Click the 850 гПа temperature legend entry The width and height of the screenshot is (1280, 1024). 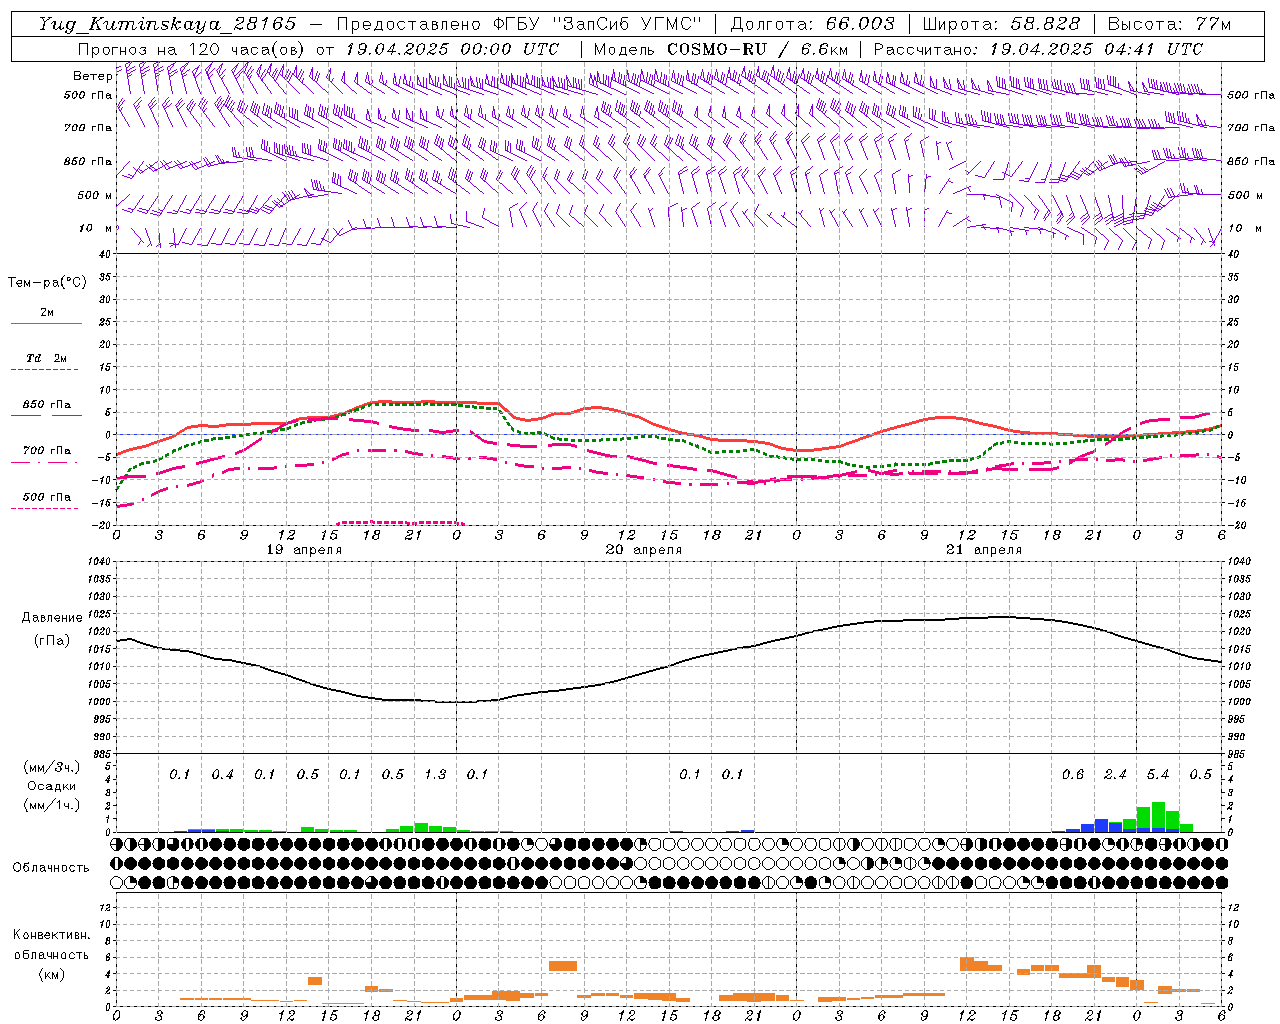coord(46,405)
